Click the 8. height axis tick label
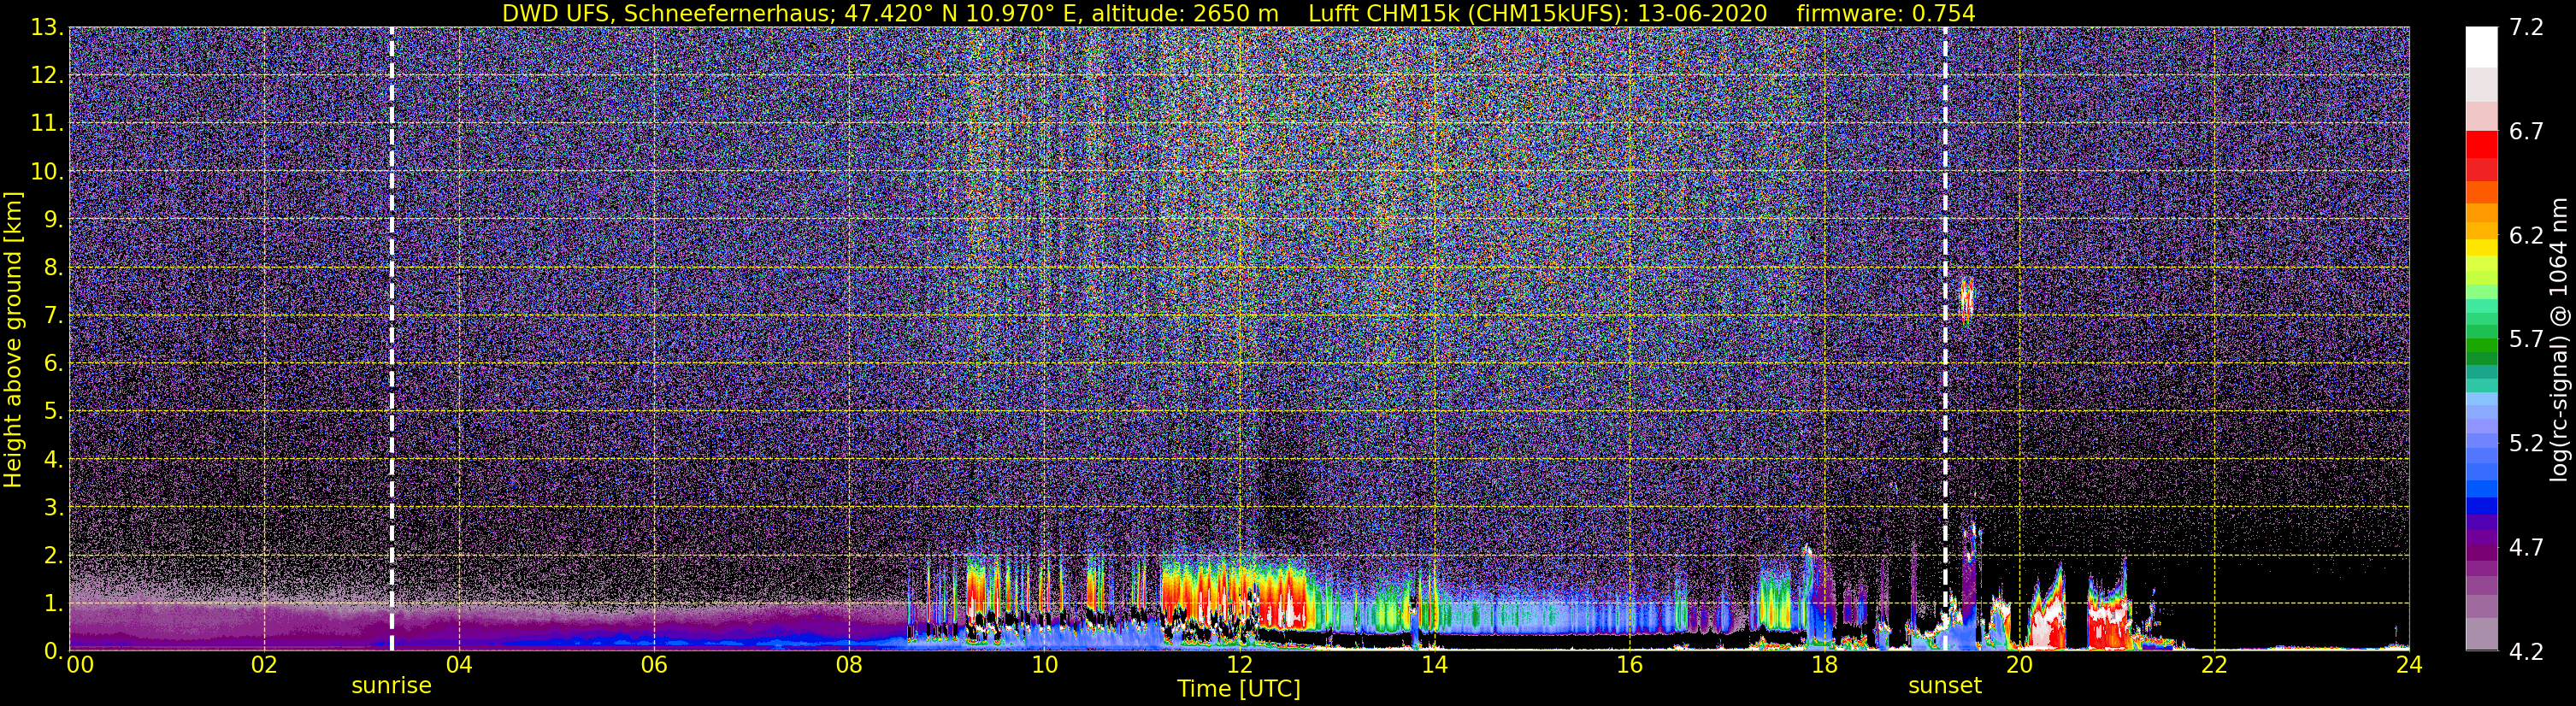 [54, 268]
